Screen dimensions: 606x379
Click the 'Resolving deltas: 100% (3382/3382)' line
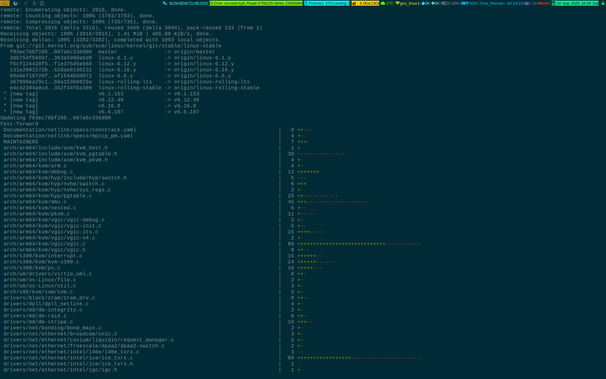click(x=111, y=40)
